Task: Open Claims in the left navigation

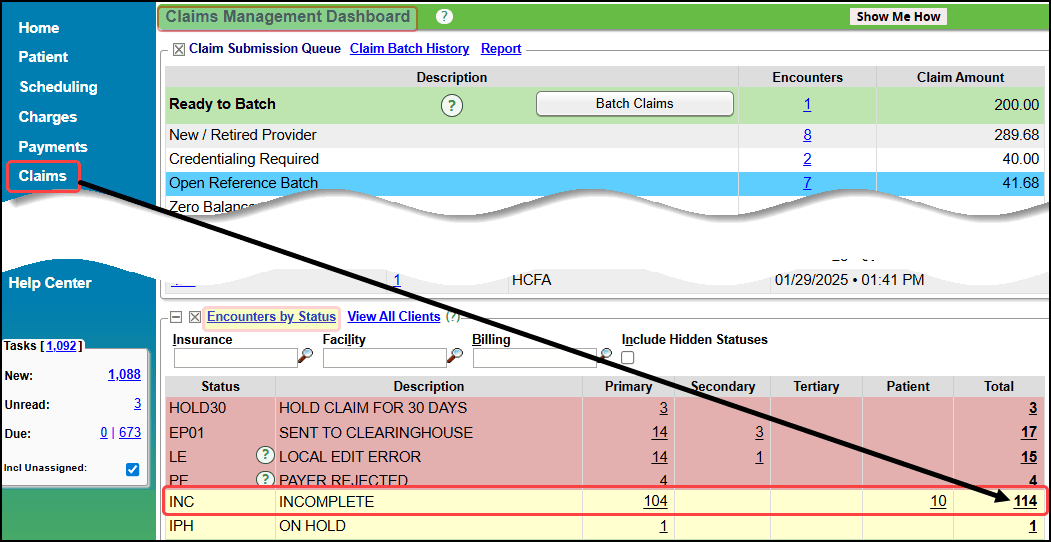Action: point(42,176)
